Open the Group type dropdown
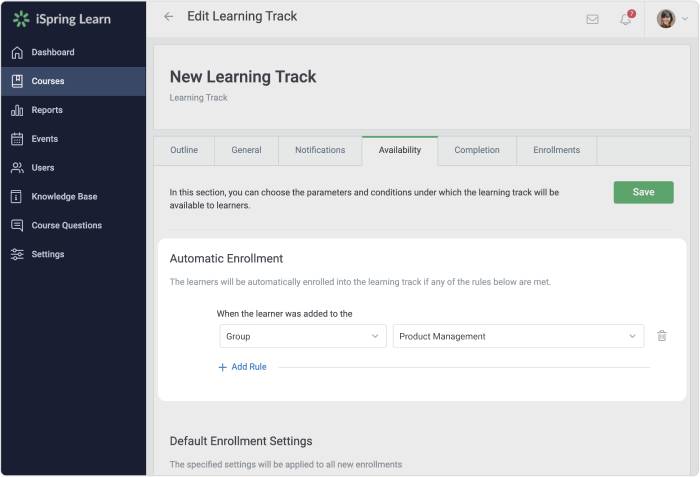 (x=303, y=336)
